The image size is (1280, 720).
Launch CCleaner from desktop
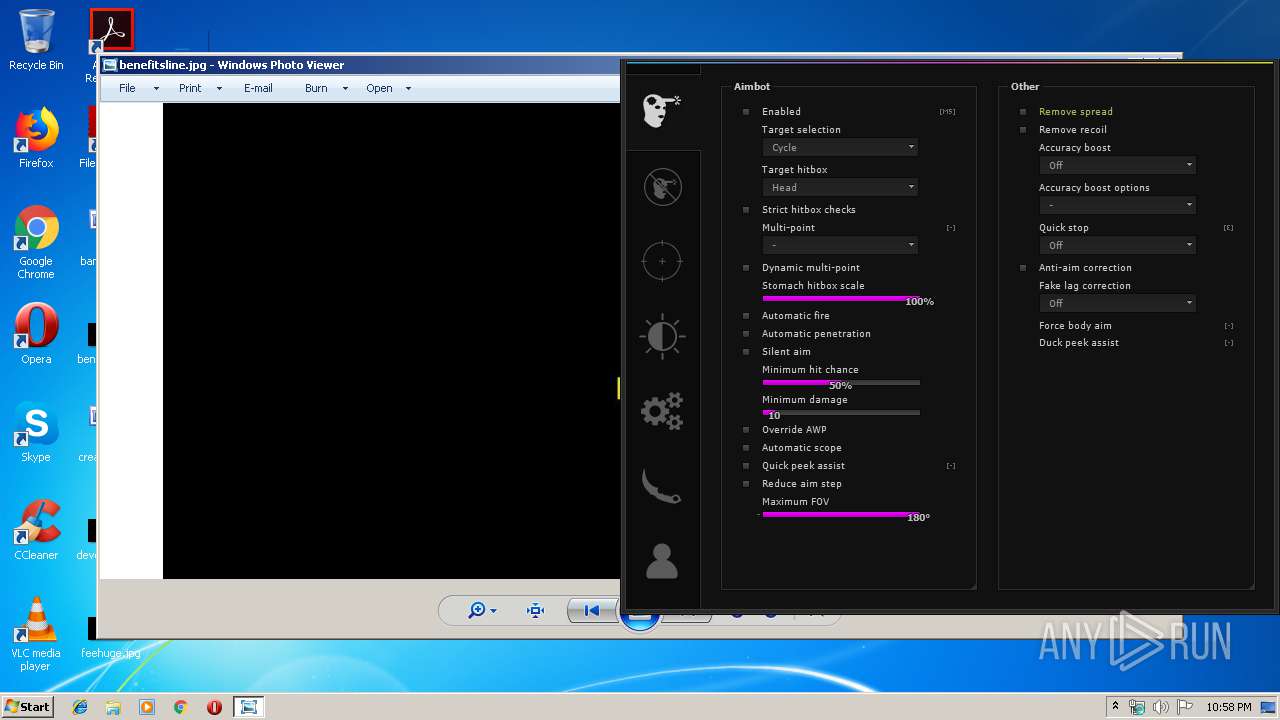[x=36, y=530]
